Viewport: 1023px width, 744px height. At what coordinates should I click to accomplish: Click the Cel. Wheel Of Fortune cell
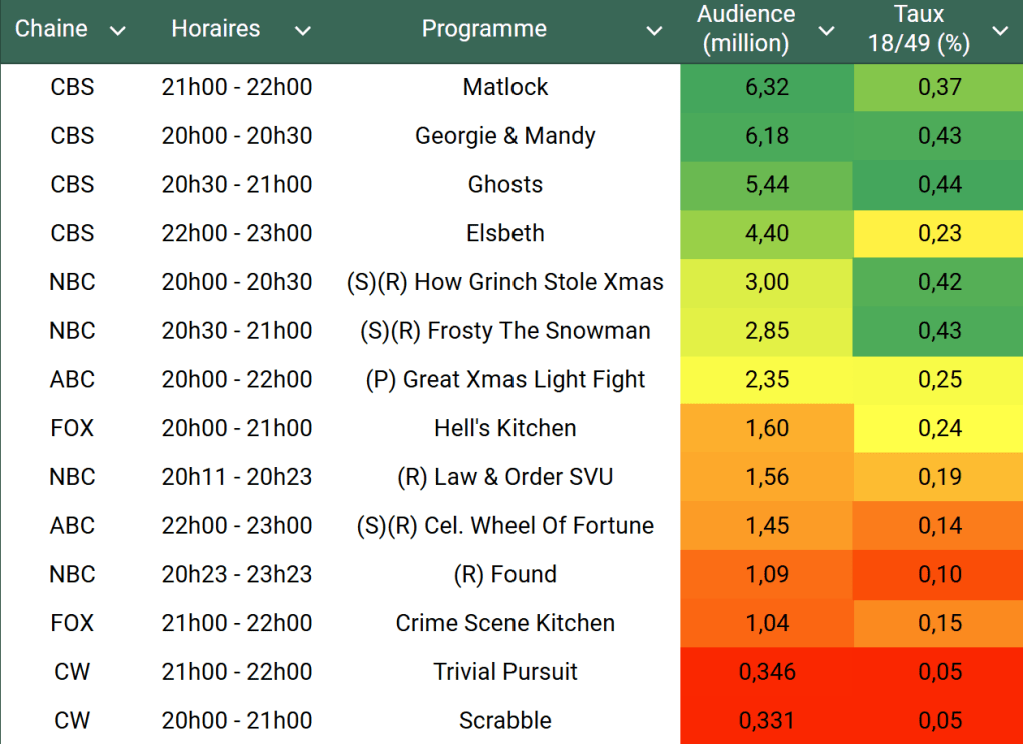[x=505, y=525]
